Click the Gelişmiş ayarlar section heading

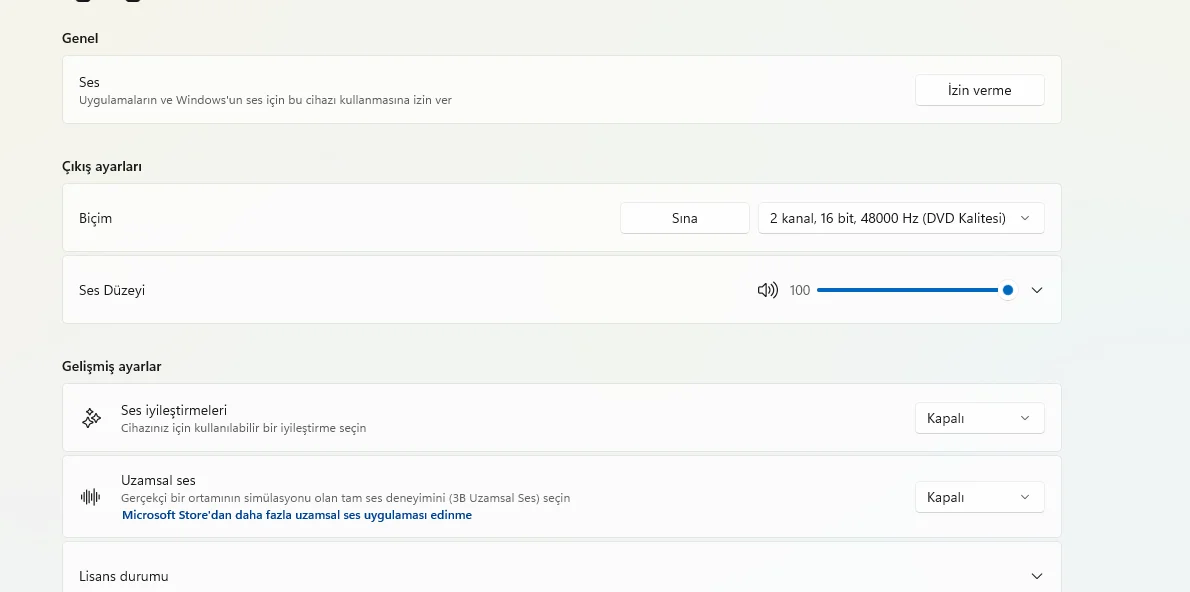click(111, 366)
